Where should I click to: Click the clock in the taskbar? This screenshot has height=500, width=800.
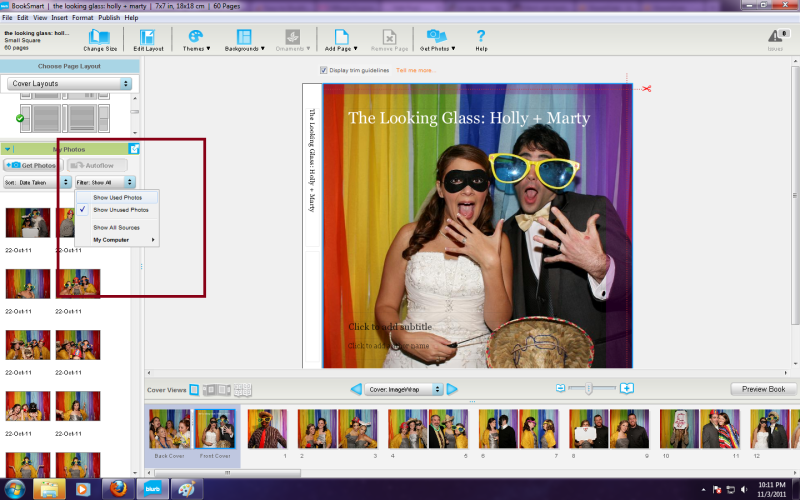pyautogui.click(x=771, y=489)
